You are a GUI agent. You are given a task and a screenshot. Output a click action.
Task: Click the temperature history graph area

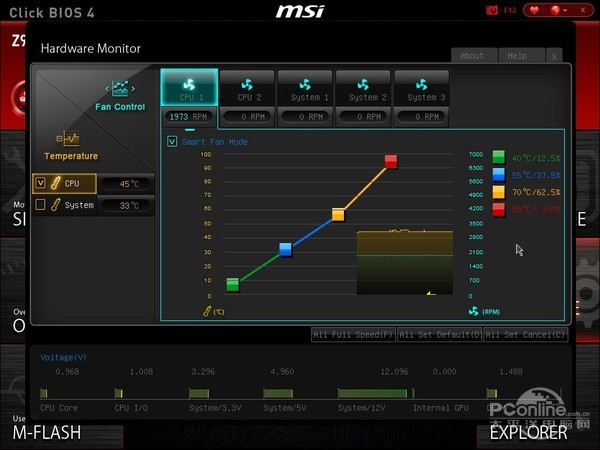point(405,262)
